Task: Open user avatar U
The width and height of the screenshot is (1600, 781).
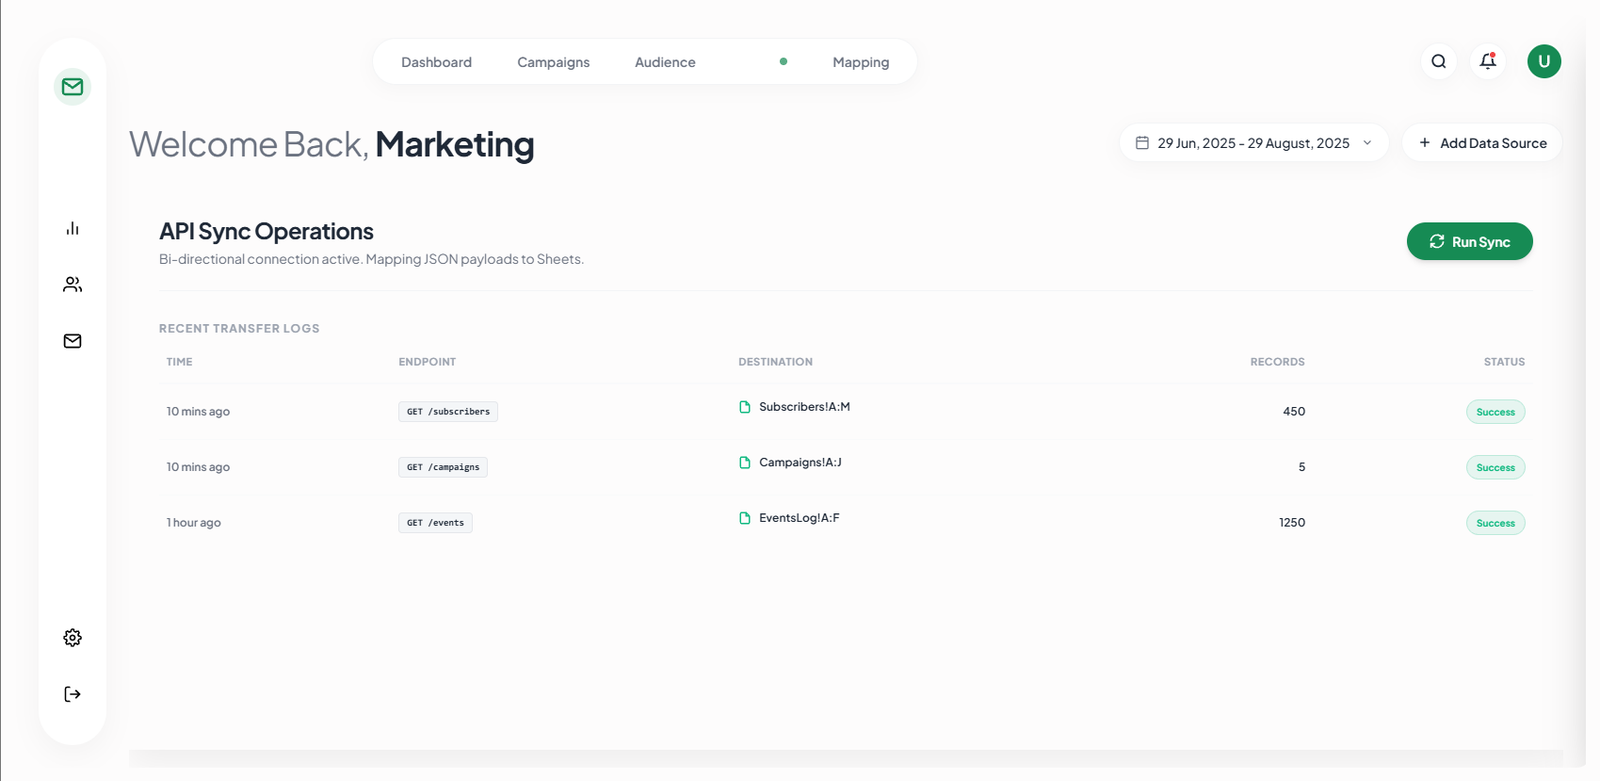Action: [1544, 61]
